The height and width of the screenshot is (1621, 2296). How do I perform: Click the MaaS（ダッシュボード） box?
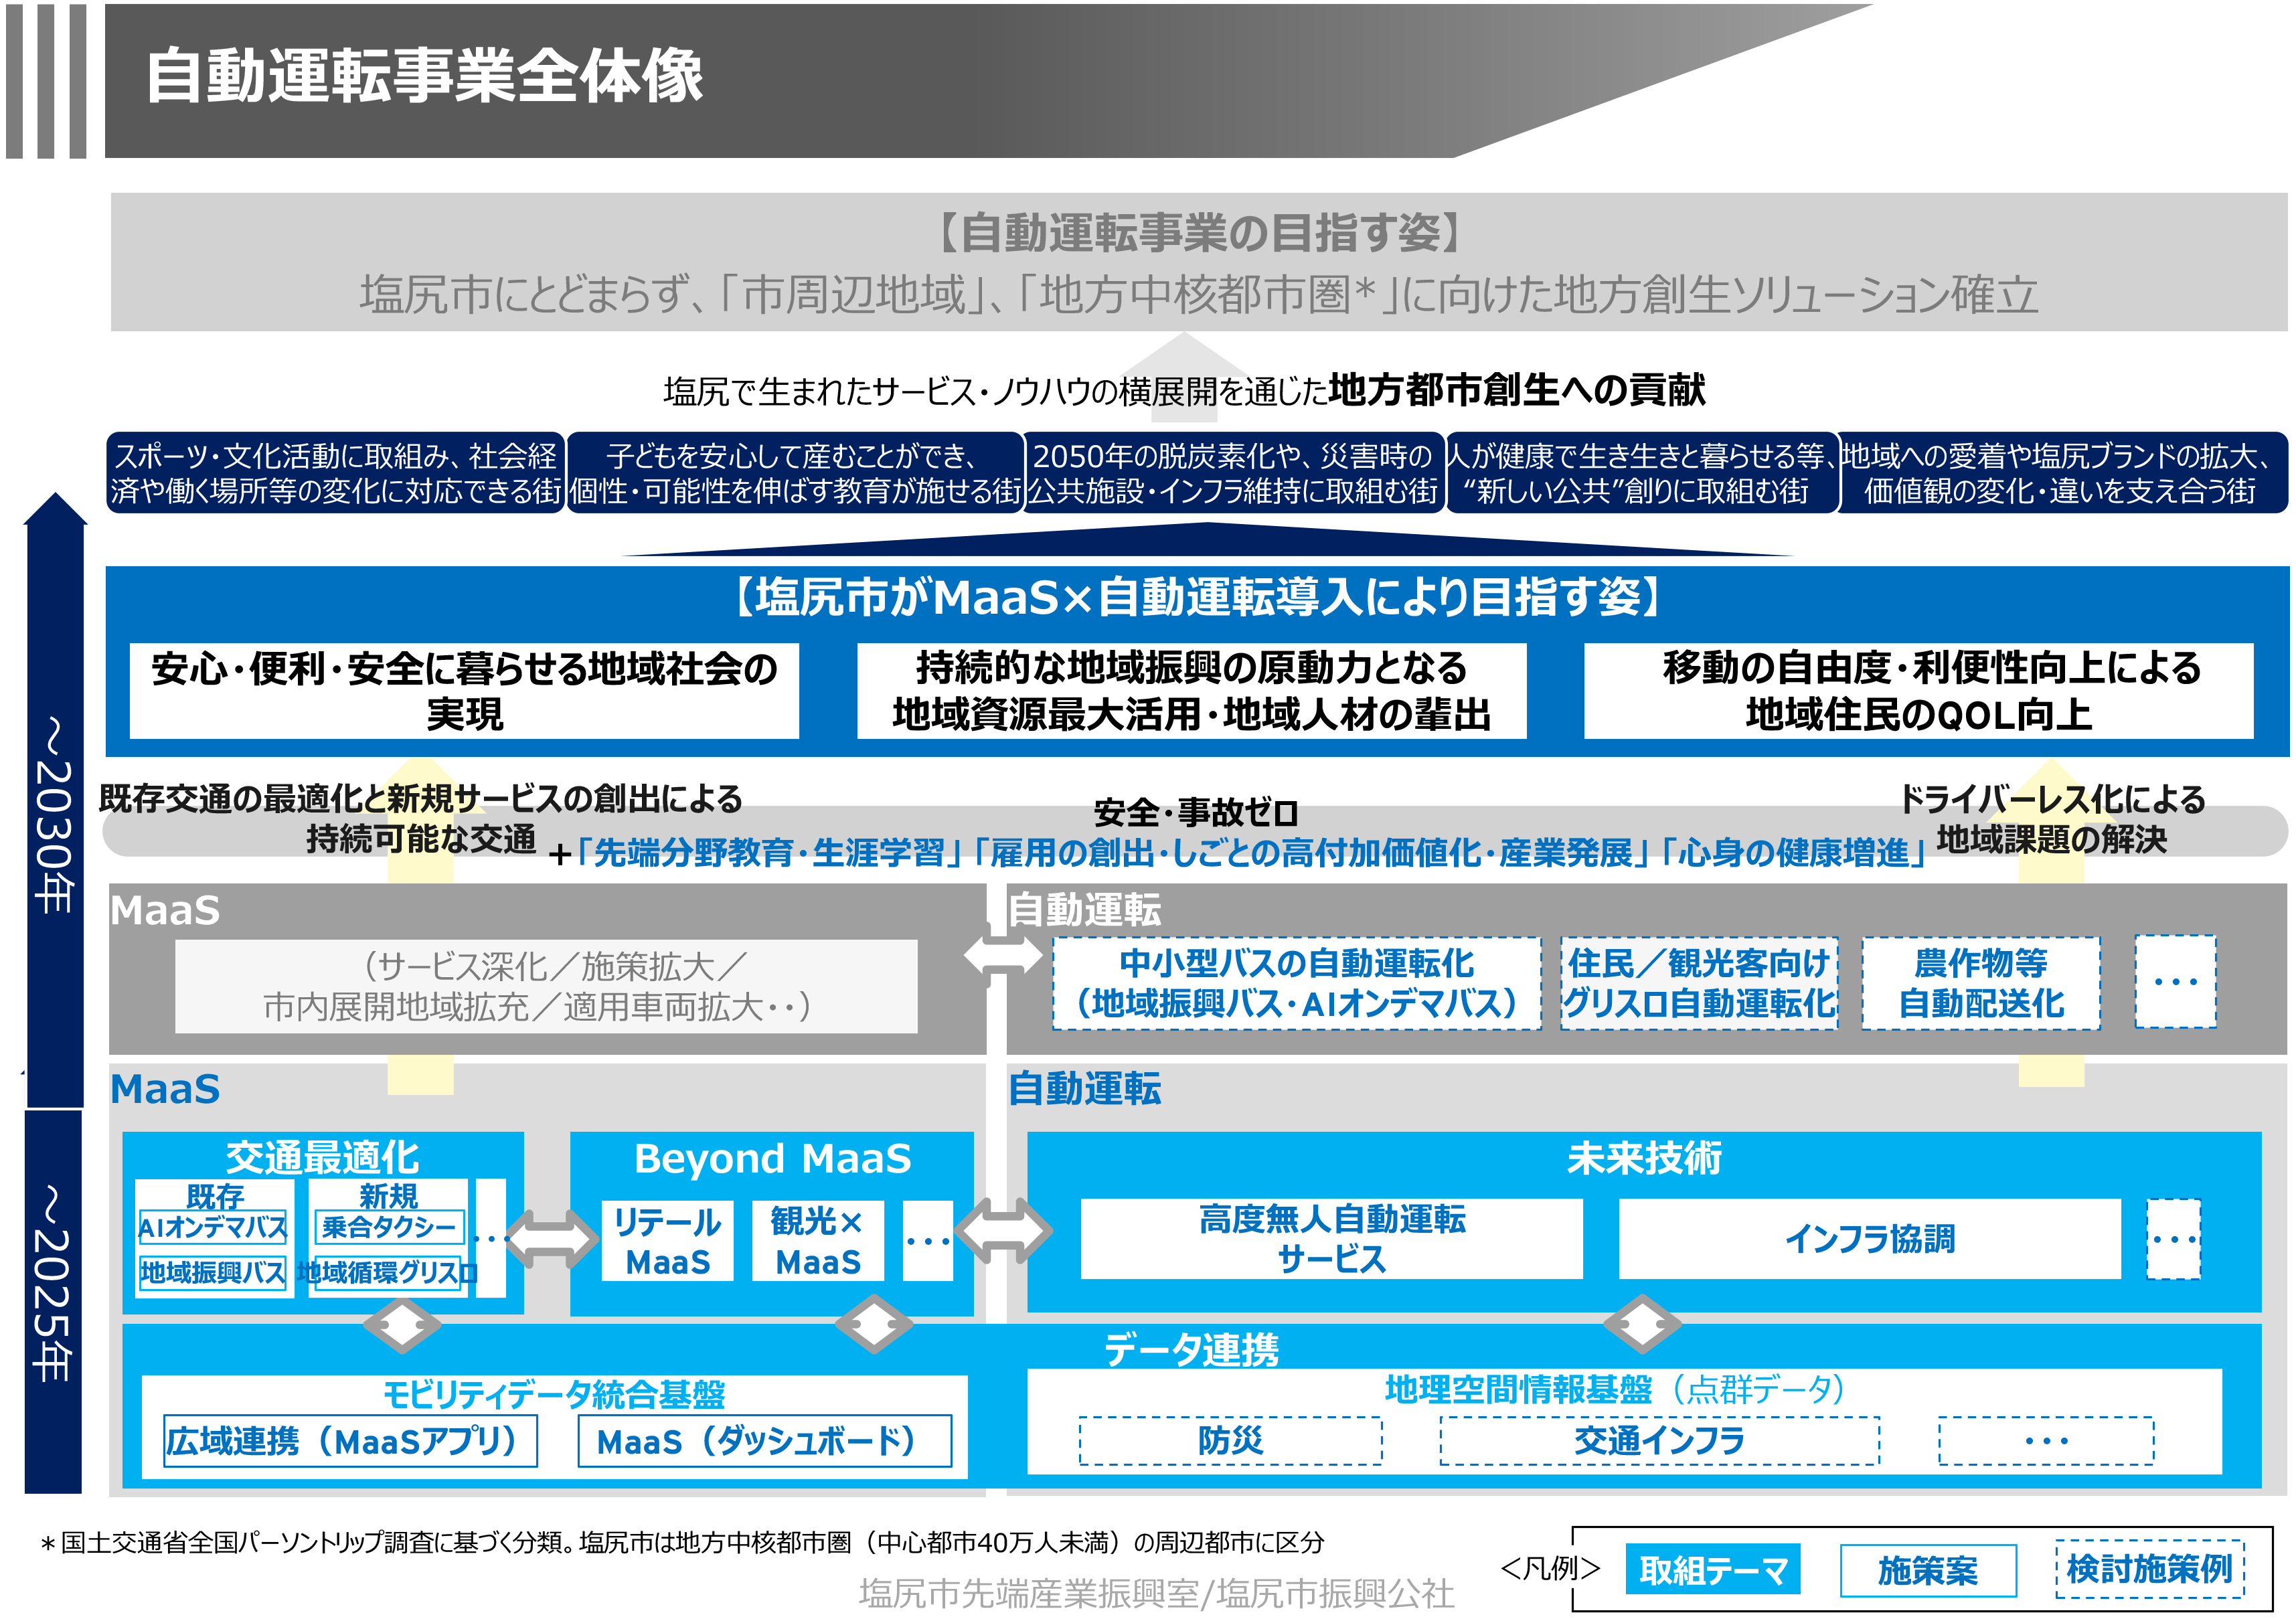pyautogui.click(x=764, y=1441)
